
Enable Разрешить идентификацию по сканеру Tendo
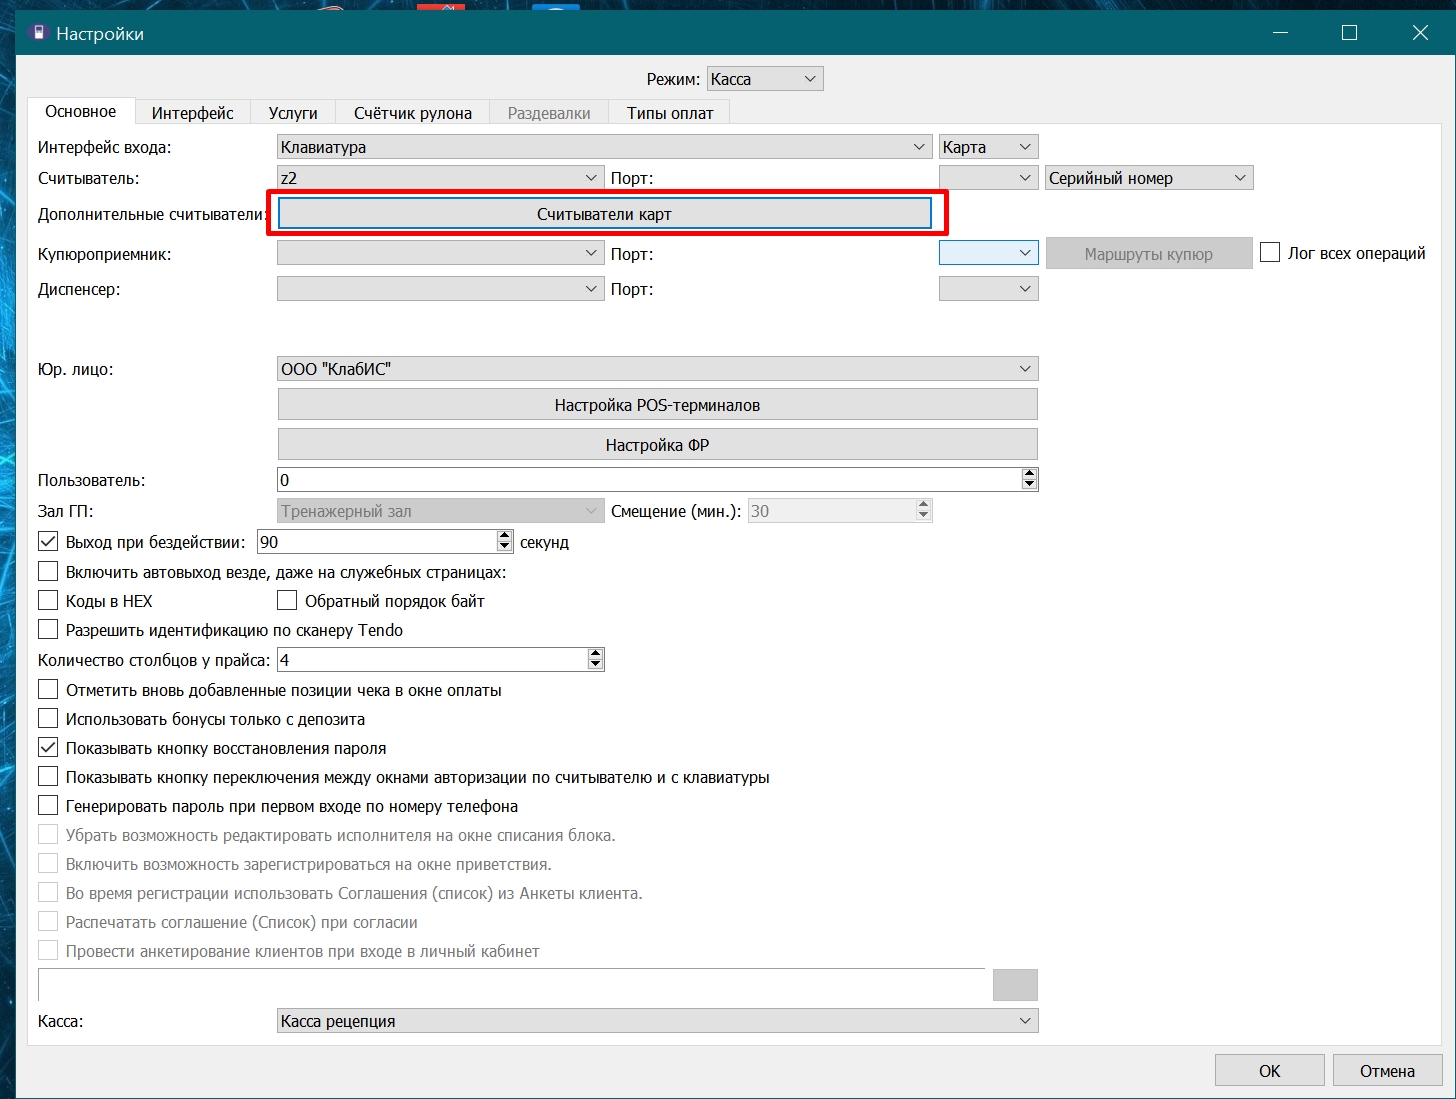[x=48, y=630]
